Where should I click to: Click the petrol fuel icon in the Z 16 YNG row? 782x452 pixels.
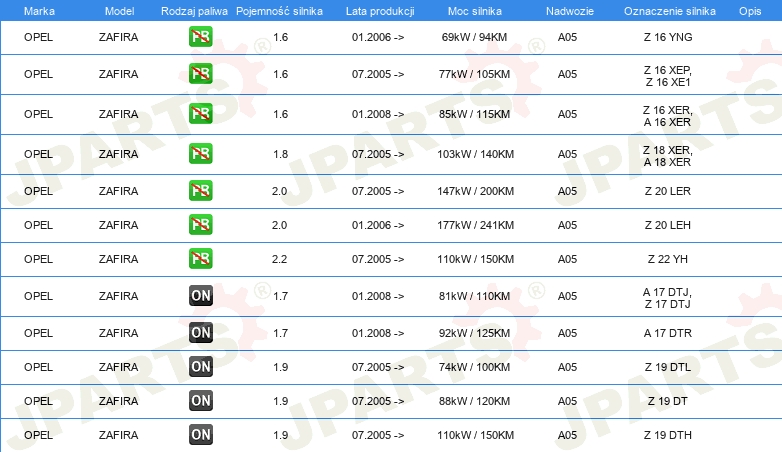[x=200, y=37]
